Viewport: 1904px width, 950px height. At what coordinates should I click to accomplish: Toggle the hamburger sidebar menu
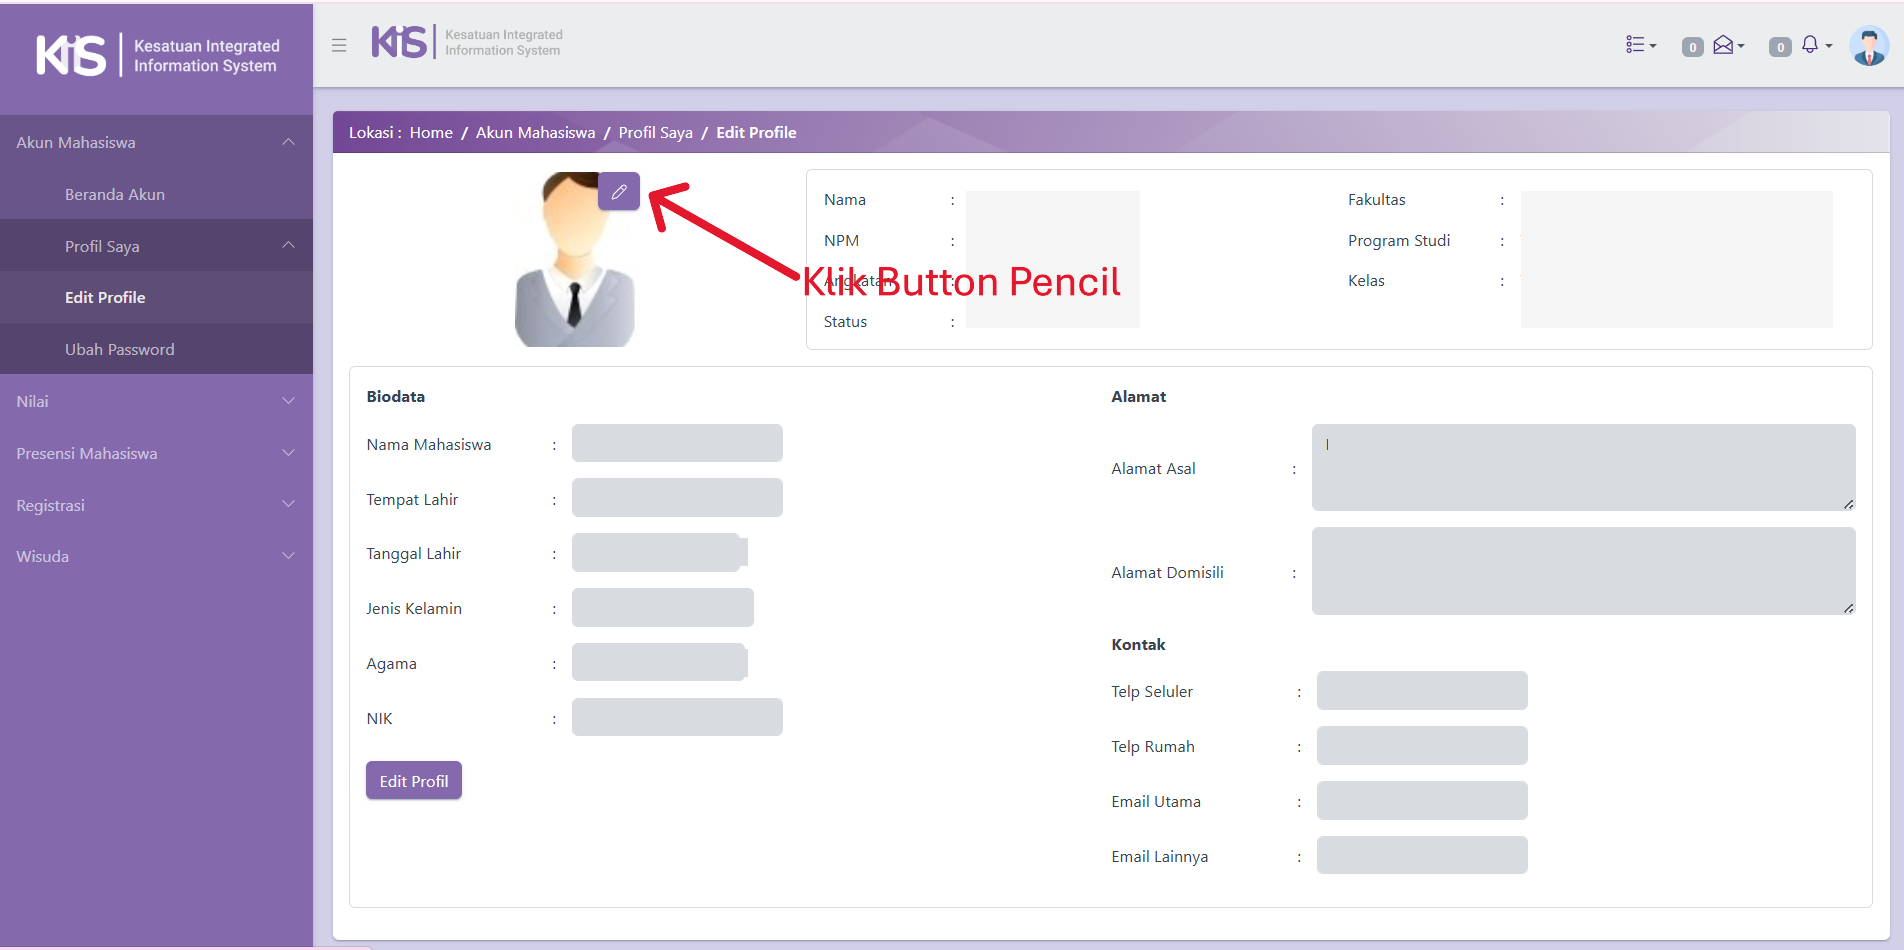[339, 45]
